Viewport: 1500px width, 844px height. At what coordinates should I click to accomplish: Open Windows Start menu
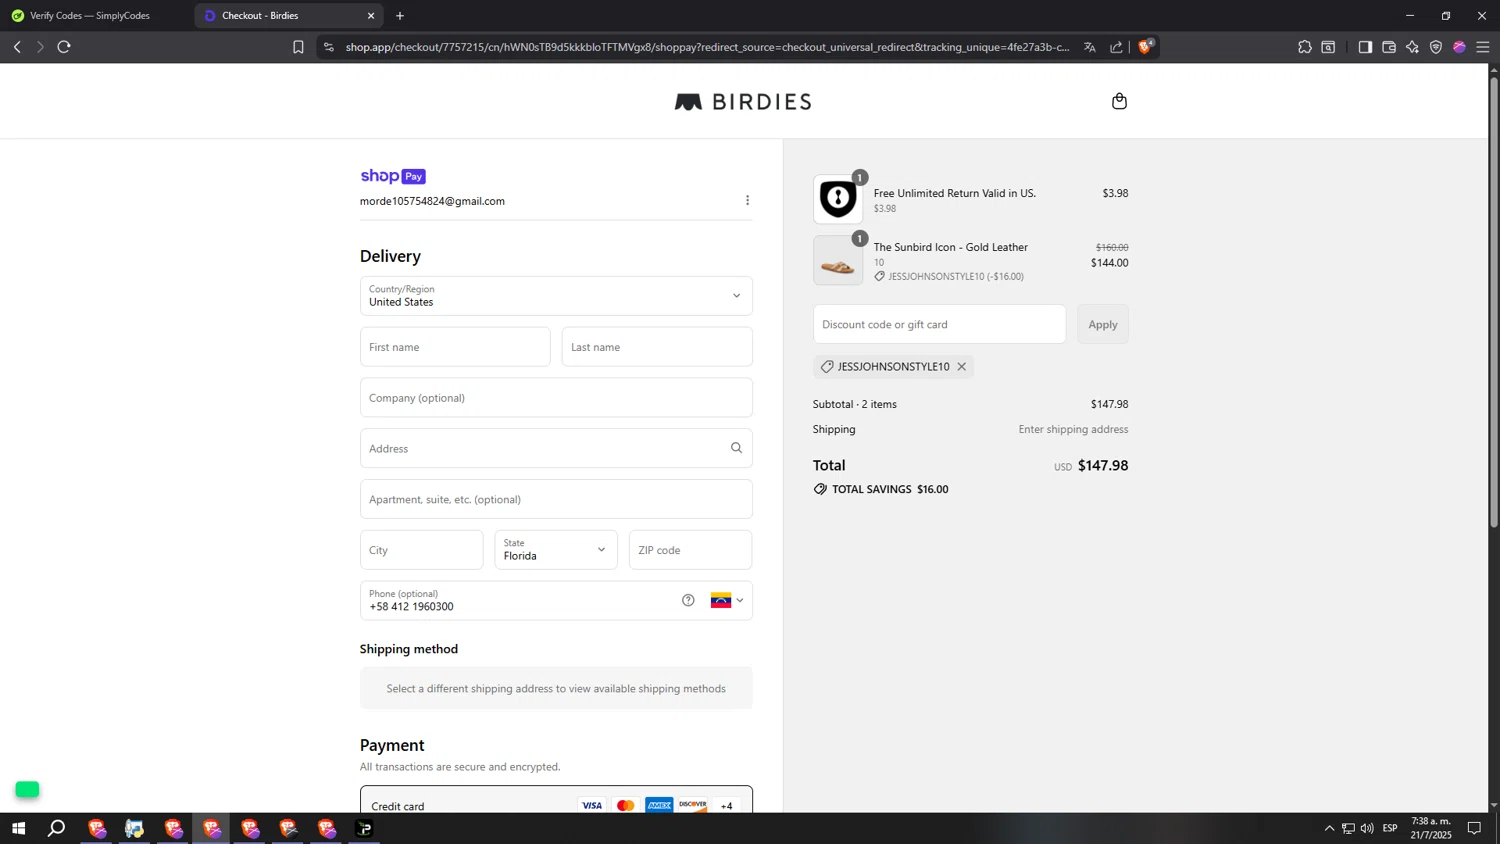18,829
